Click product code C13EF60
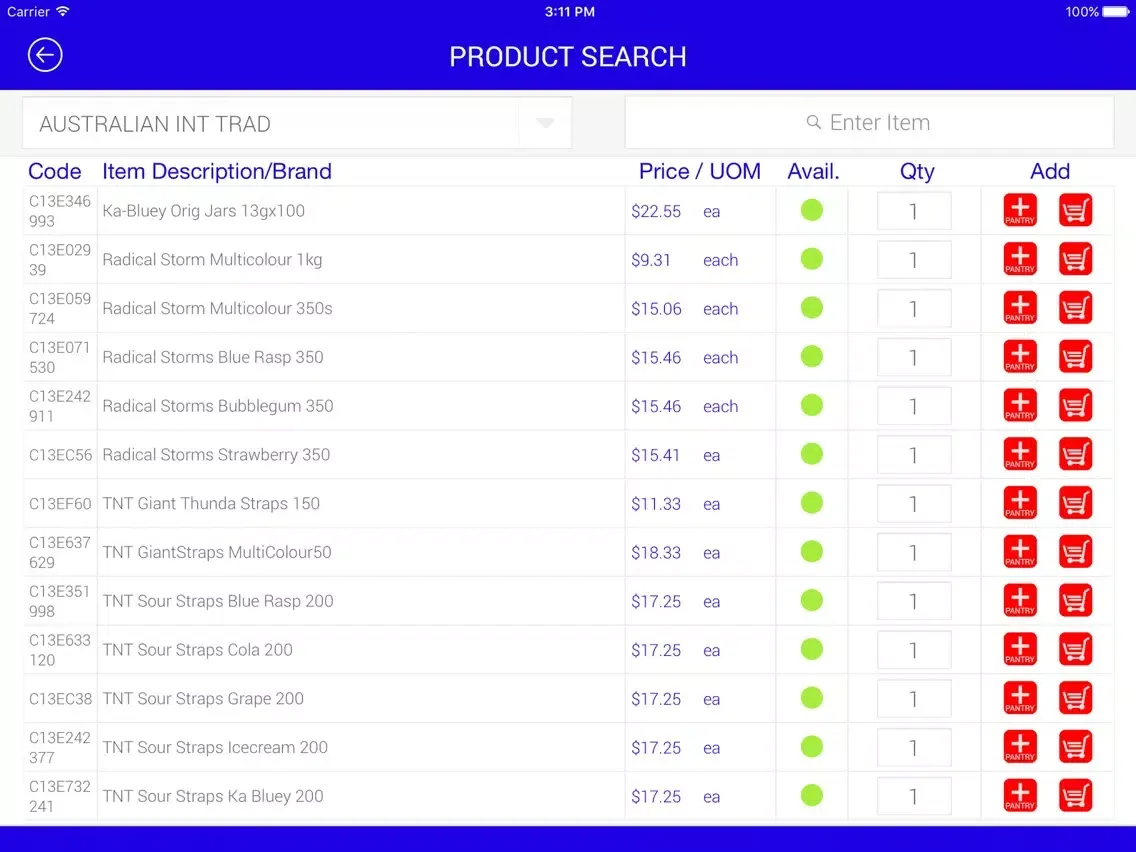The height and width of the screenshot is (852, 1136). [60, 504]
